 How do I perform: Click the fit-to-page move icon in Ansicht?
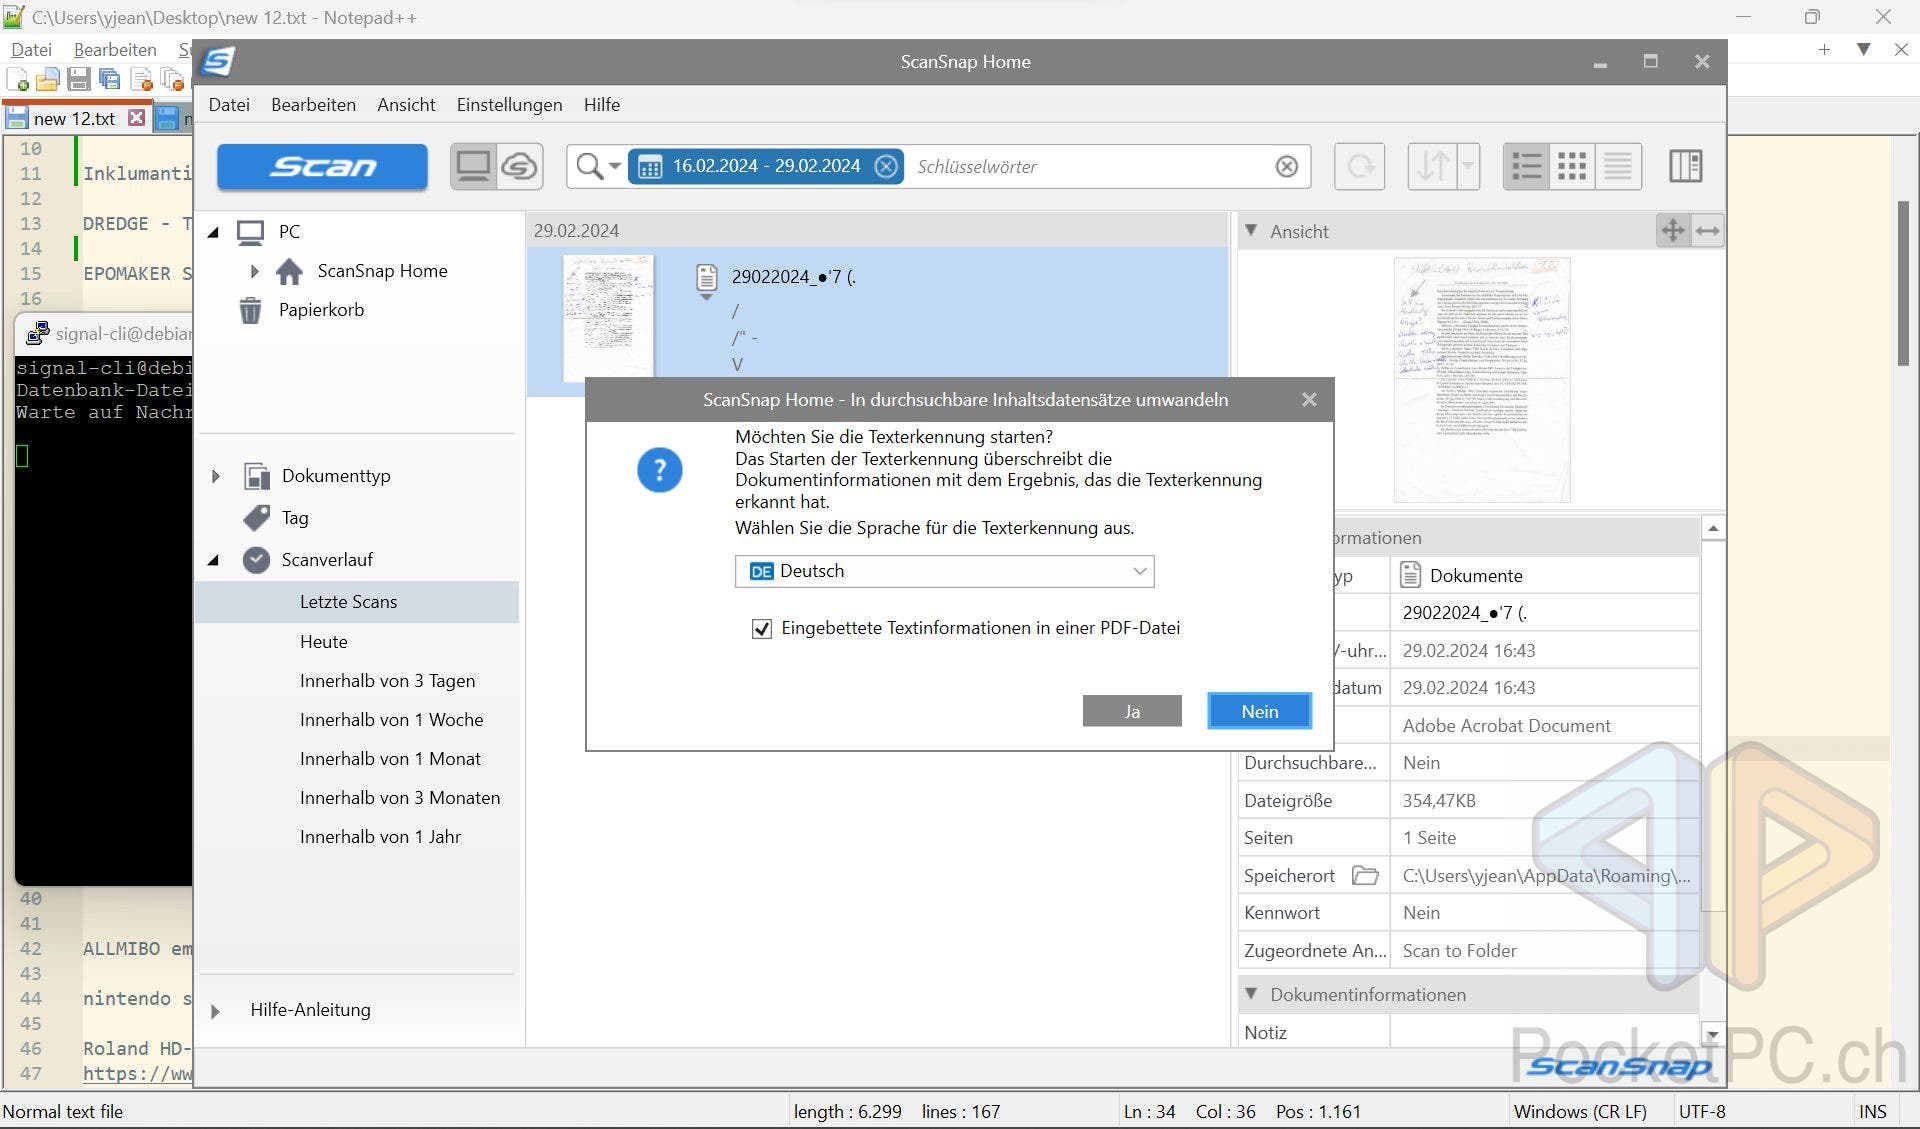(x=1673, y=231)
